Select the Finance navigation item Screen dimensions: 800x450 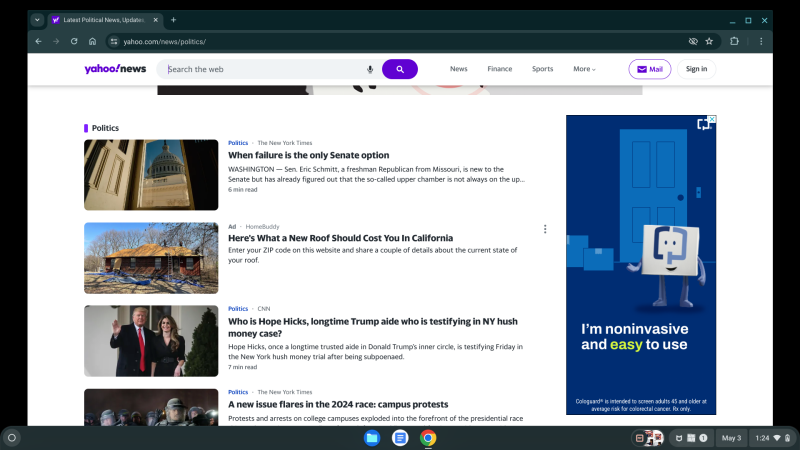(499, 69)
